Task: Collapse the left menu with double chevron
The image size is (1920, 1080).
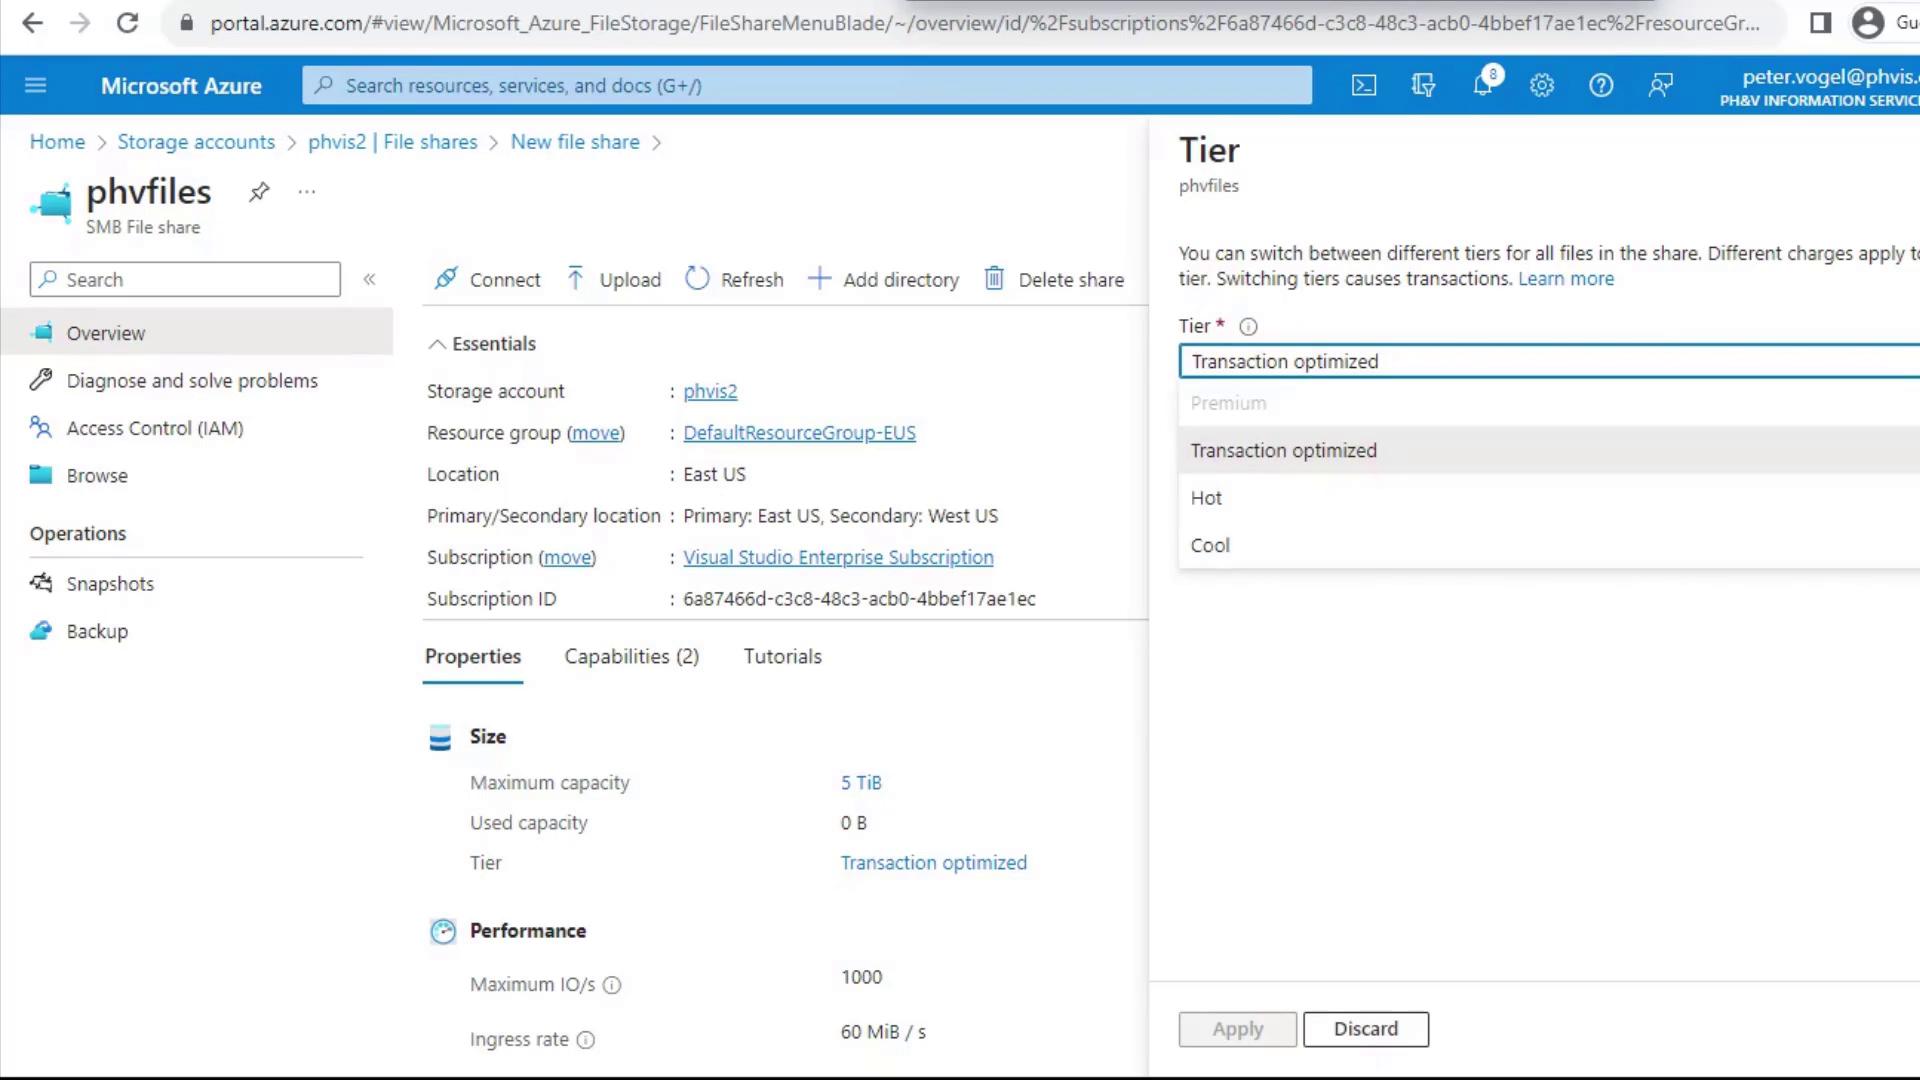Action: click(x=369, y=280)
